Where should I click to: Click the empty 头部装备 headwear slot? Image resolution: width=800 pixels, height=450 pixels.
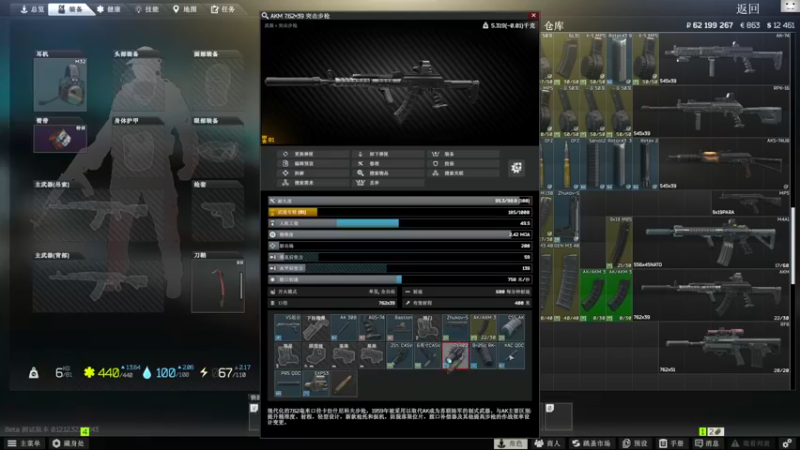coord(138,85)
